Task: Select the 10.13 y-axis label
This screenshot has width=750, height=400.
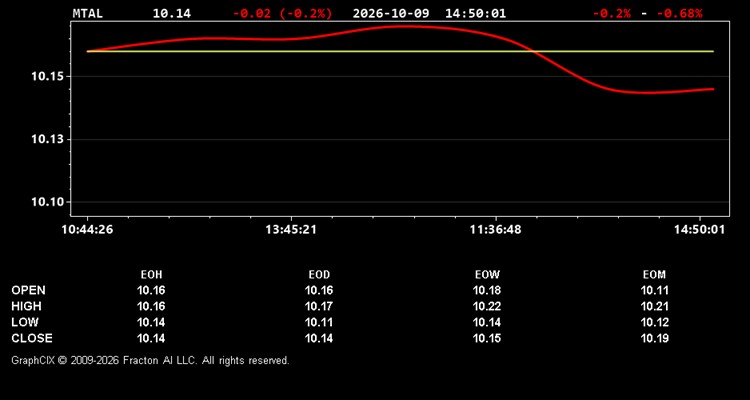Action: coord(47,139)
